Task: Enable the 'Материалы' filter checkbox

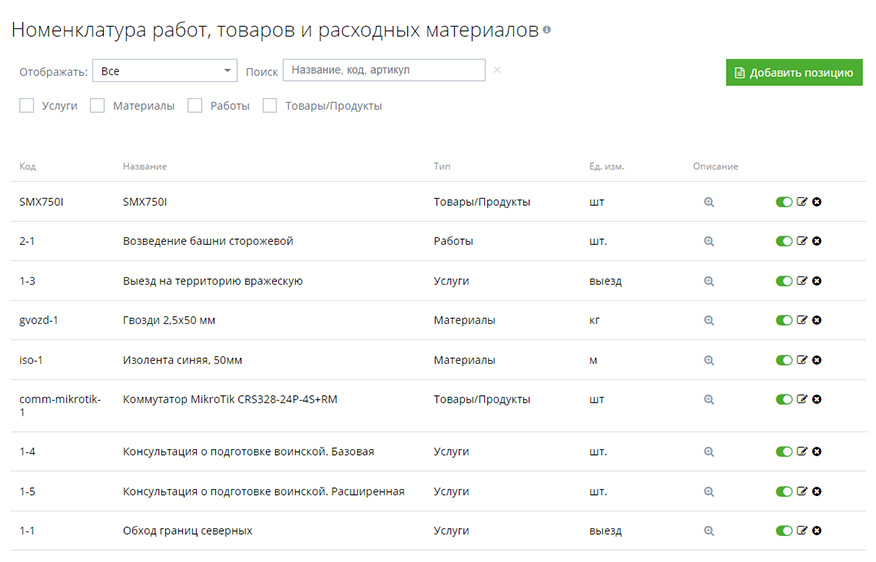Action: [x=98, y=106]
